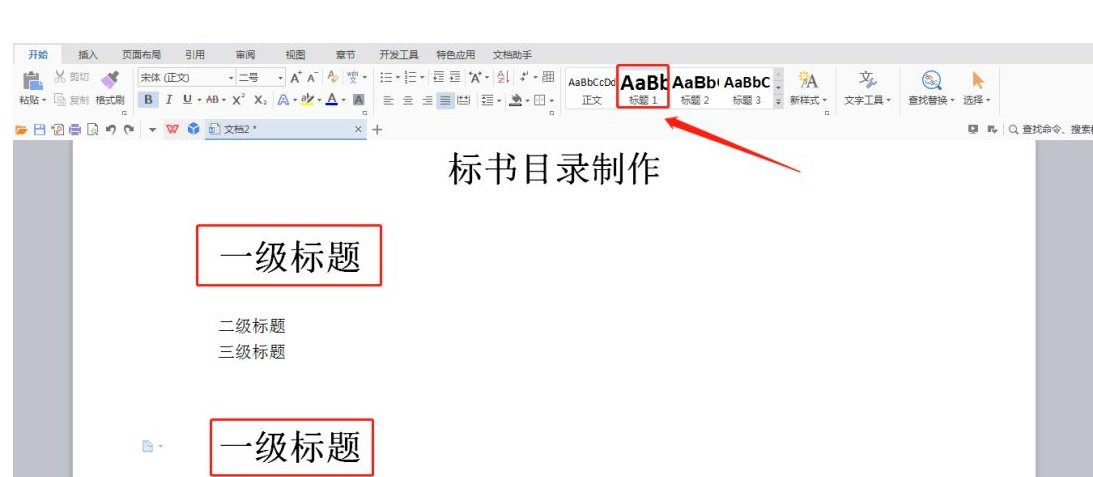This screenshot has width=1093, height=477.
Task: Click the export to PDF icon in quick toolbar
Action: [x=57, y=130]
